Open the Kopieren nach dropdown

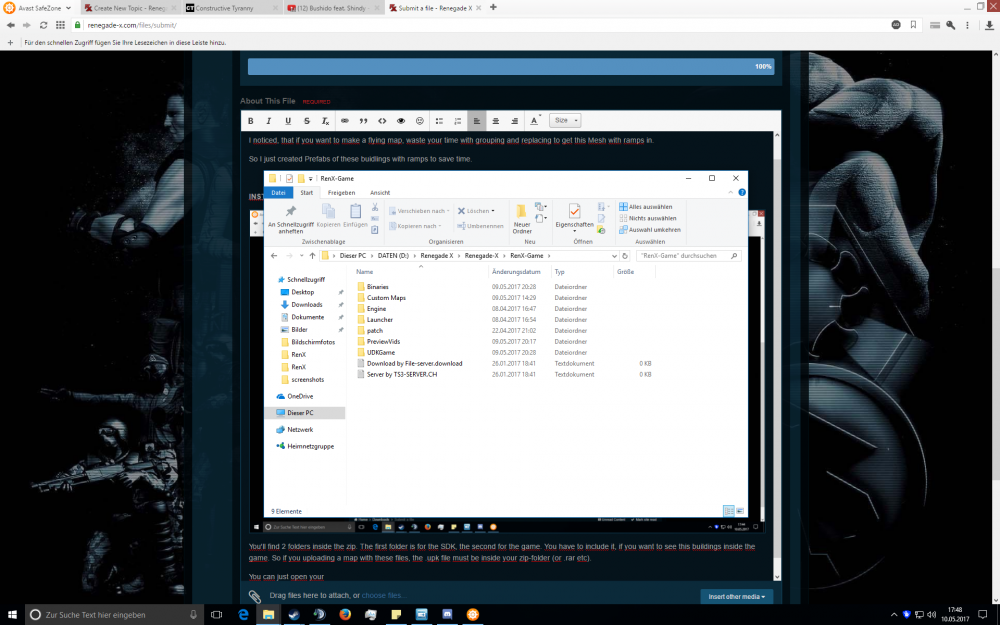tap(415, 226)
